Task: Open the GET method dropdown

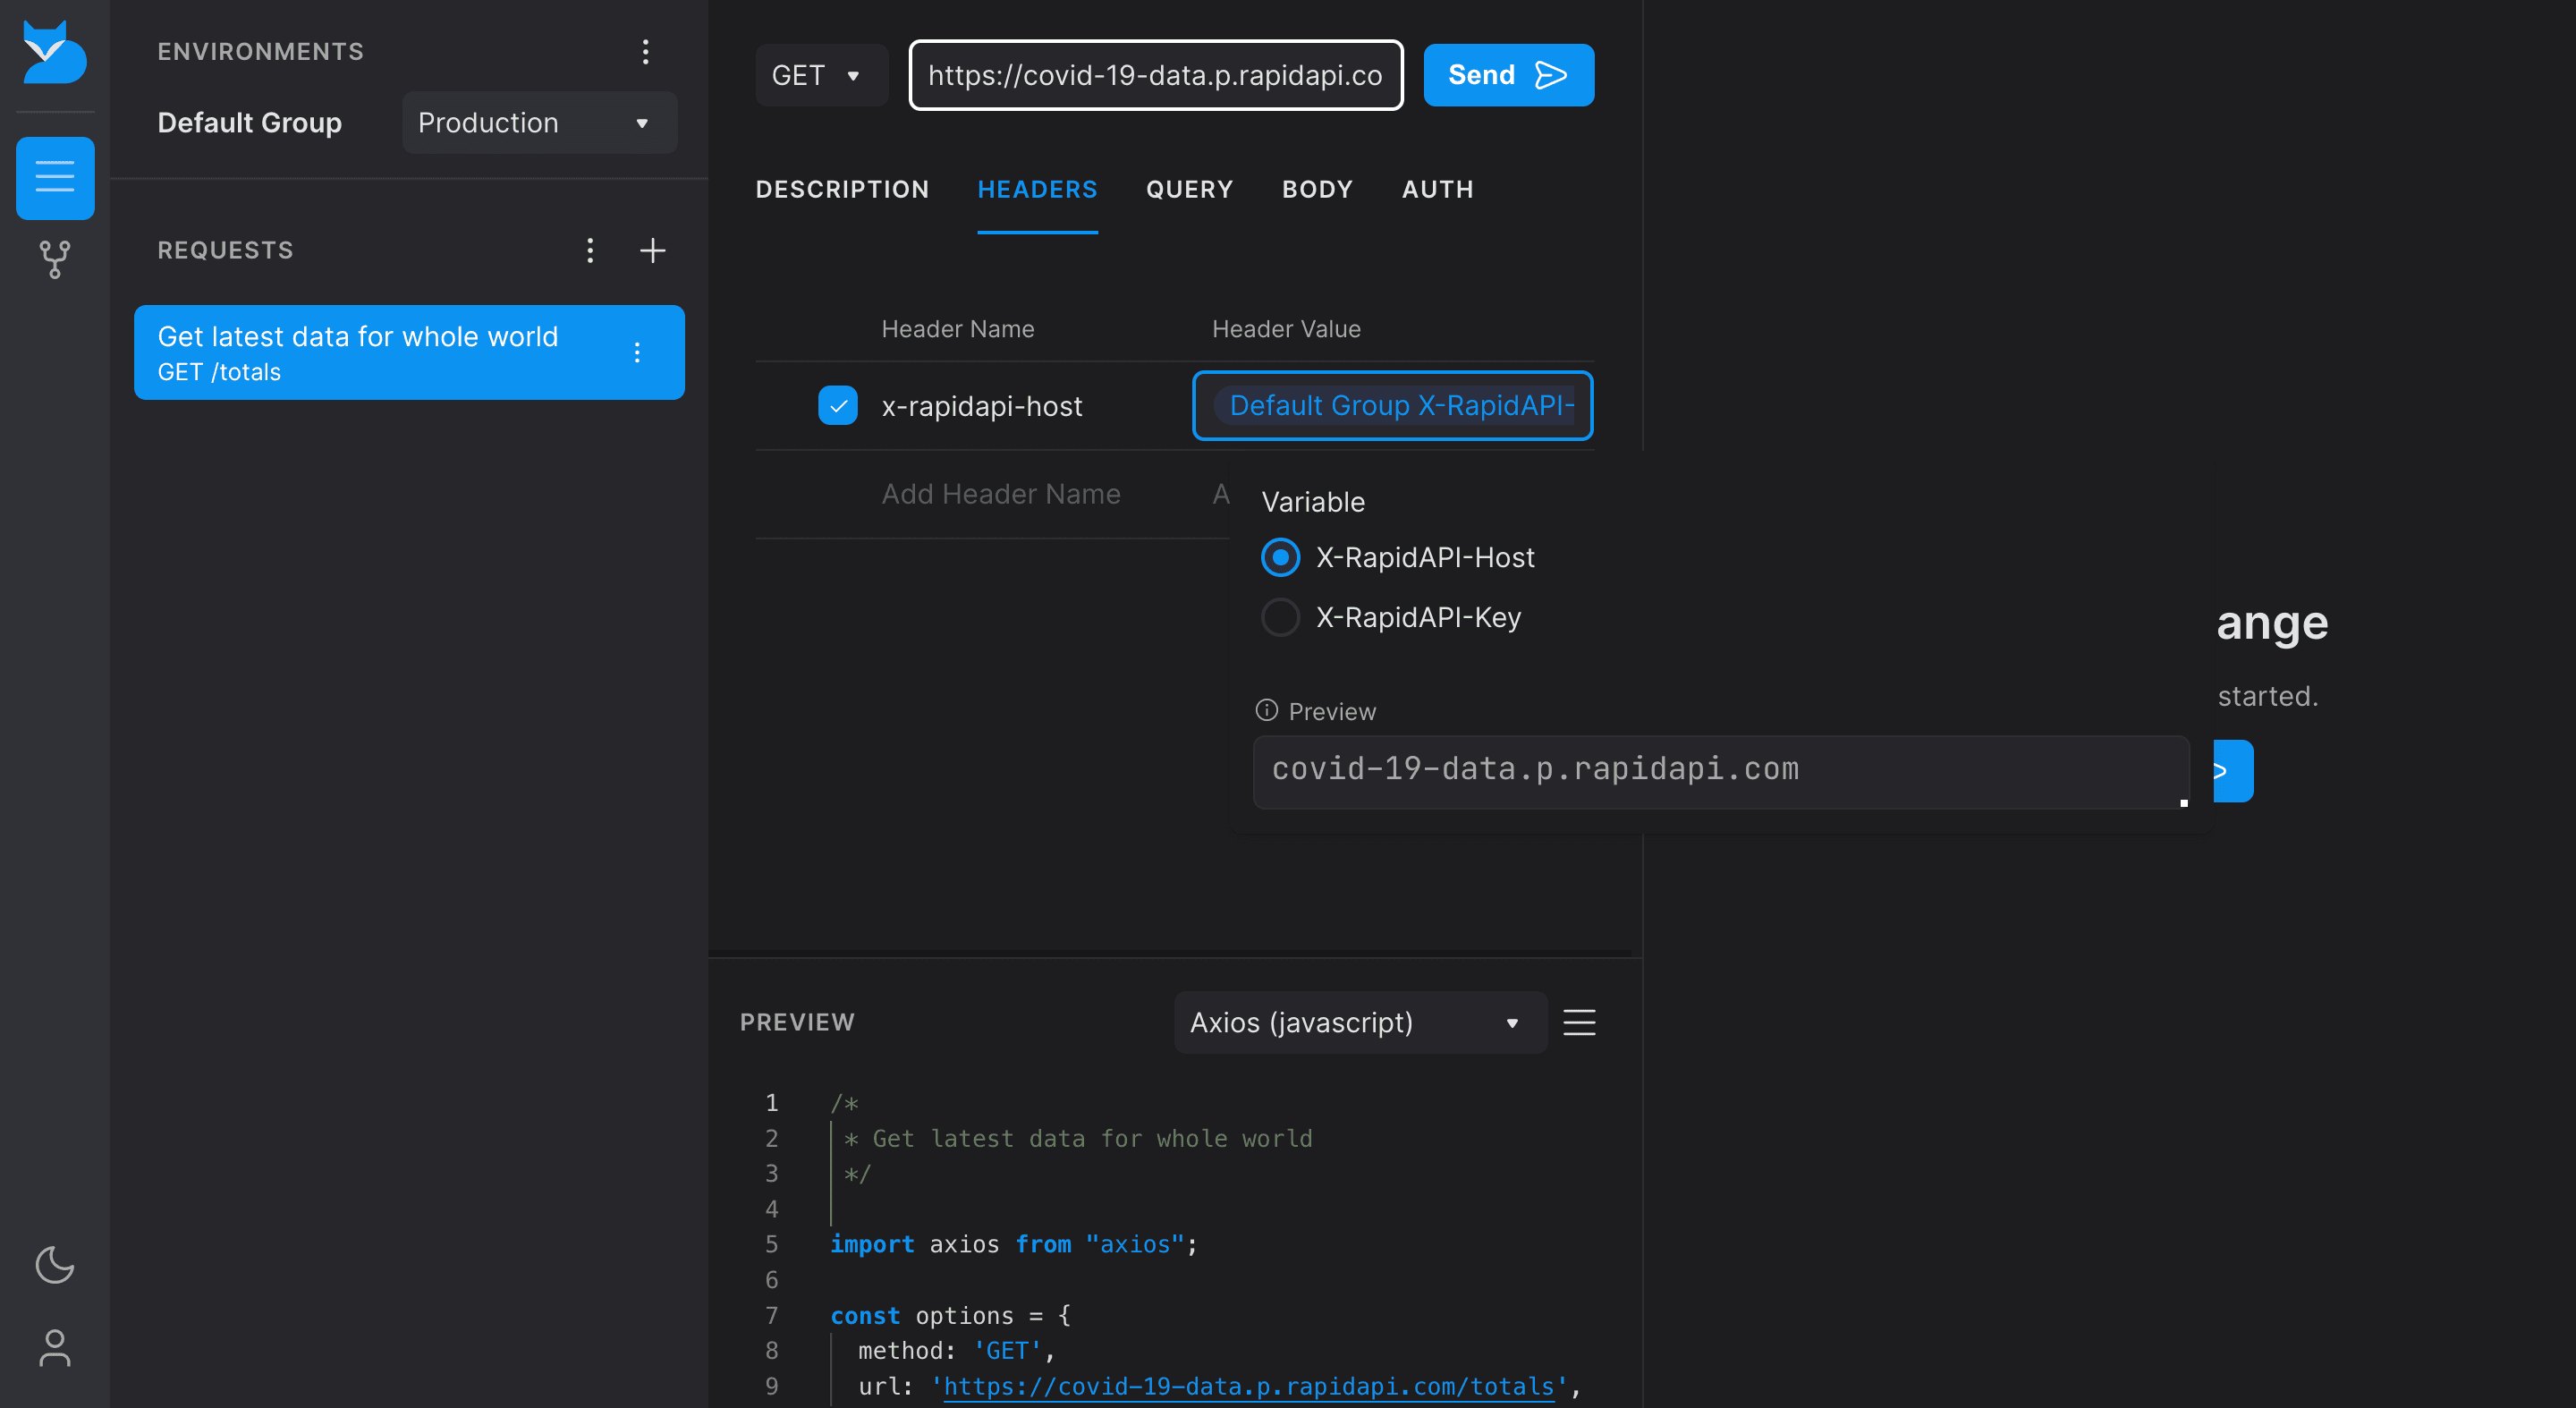Action: click(821, 75)
